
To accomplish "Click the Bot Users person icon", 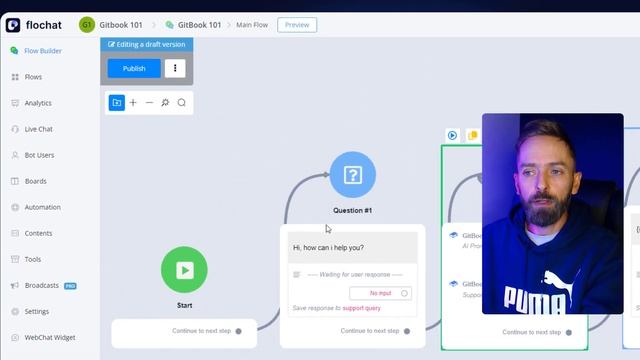I will pos(15,155).
